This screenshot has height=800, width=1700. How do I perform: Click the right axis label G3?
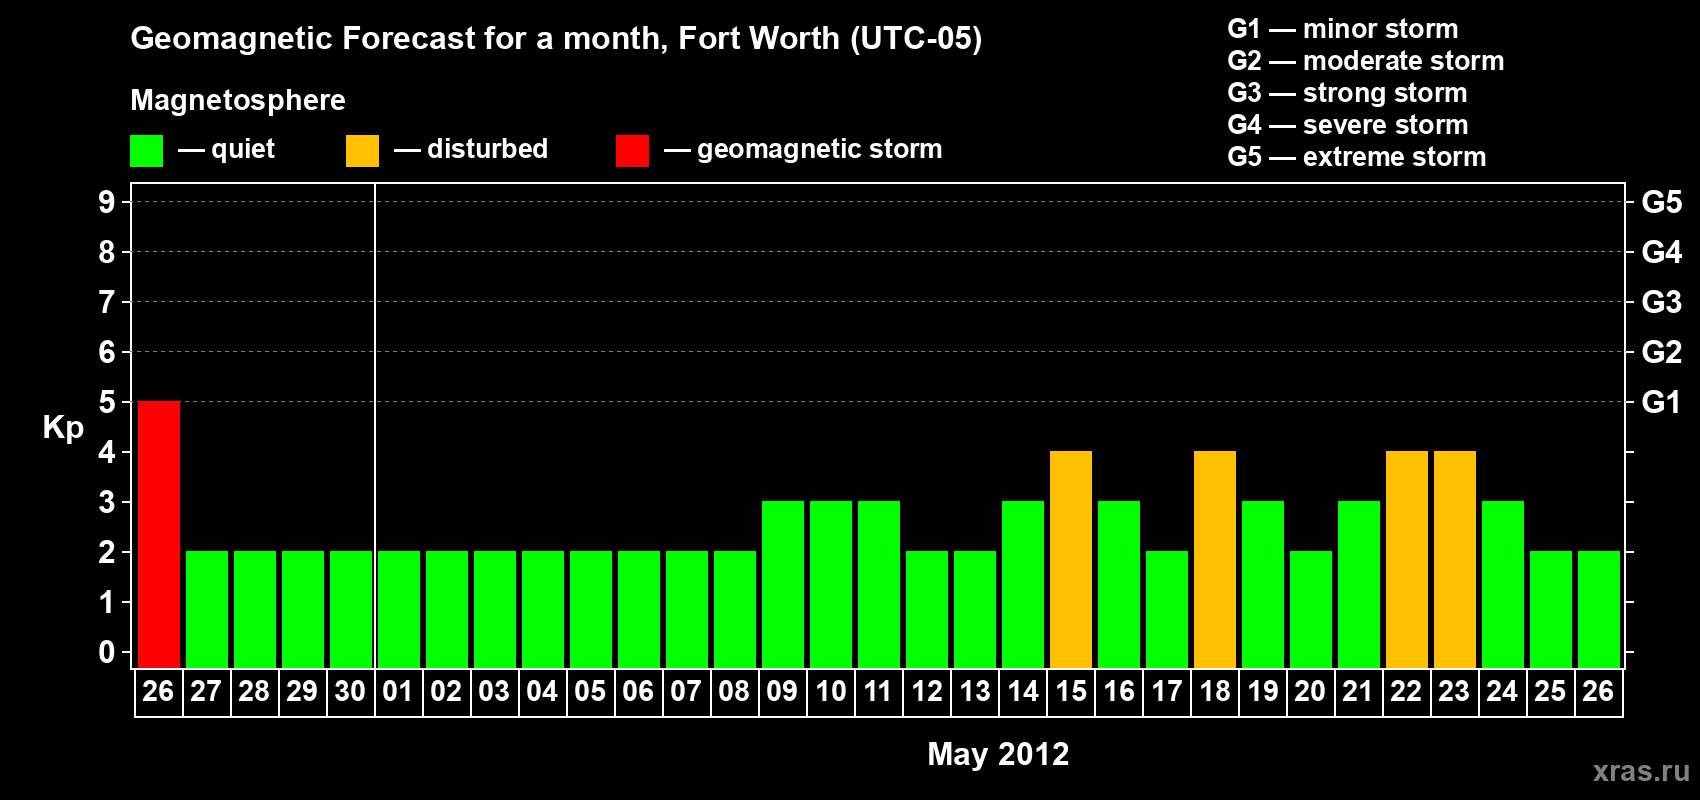[x=1662, y=302]
